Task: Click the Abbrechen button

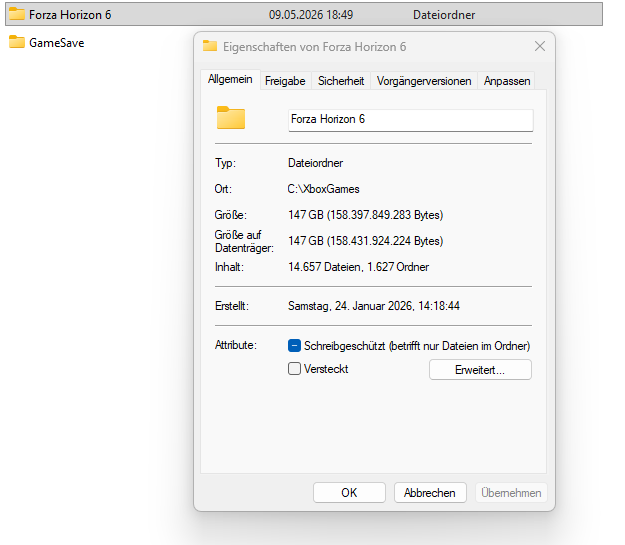Action: 430,493
